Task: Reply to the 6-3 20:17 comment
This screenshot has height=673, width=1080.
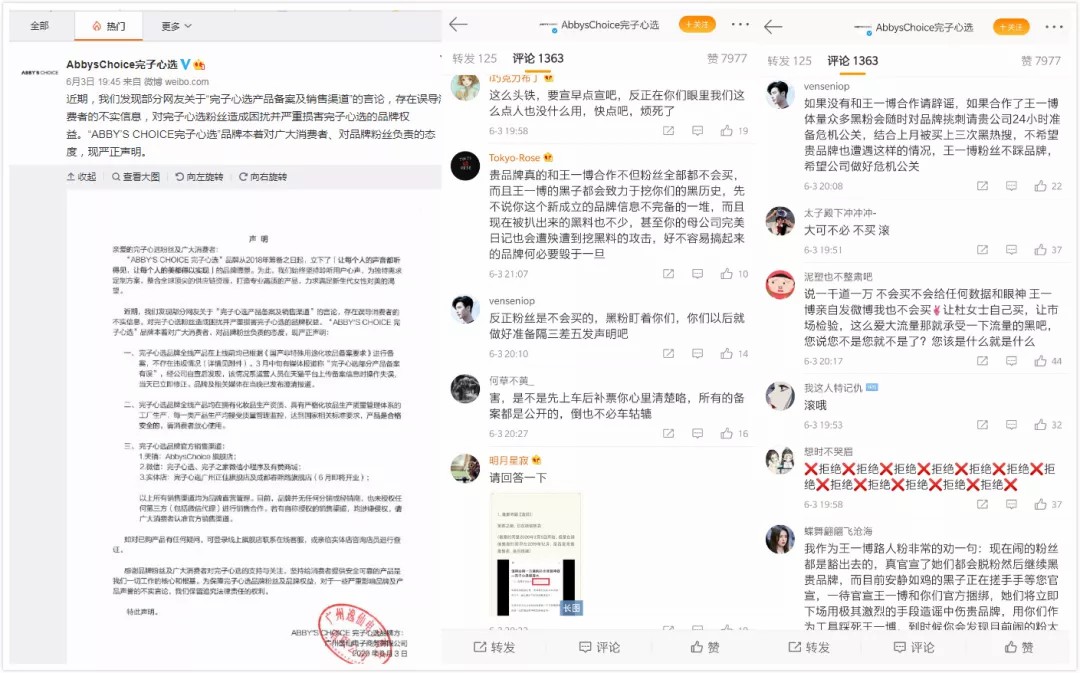Action: tap(1011, 362)
